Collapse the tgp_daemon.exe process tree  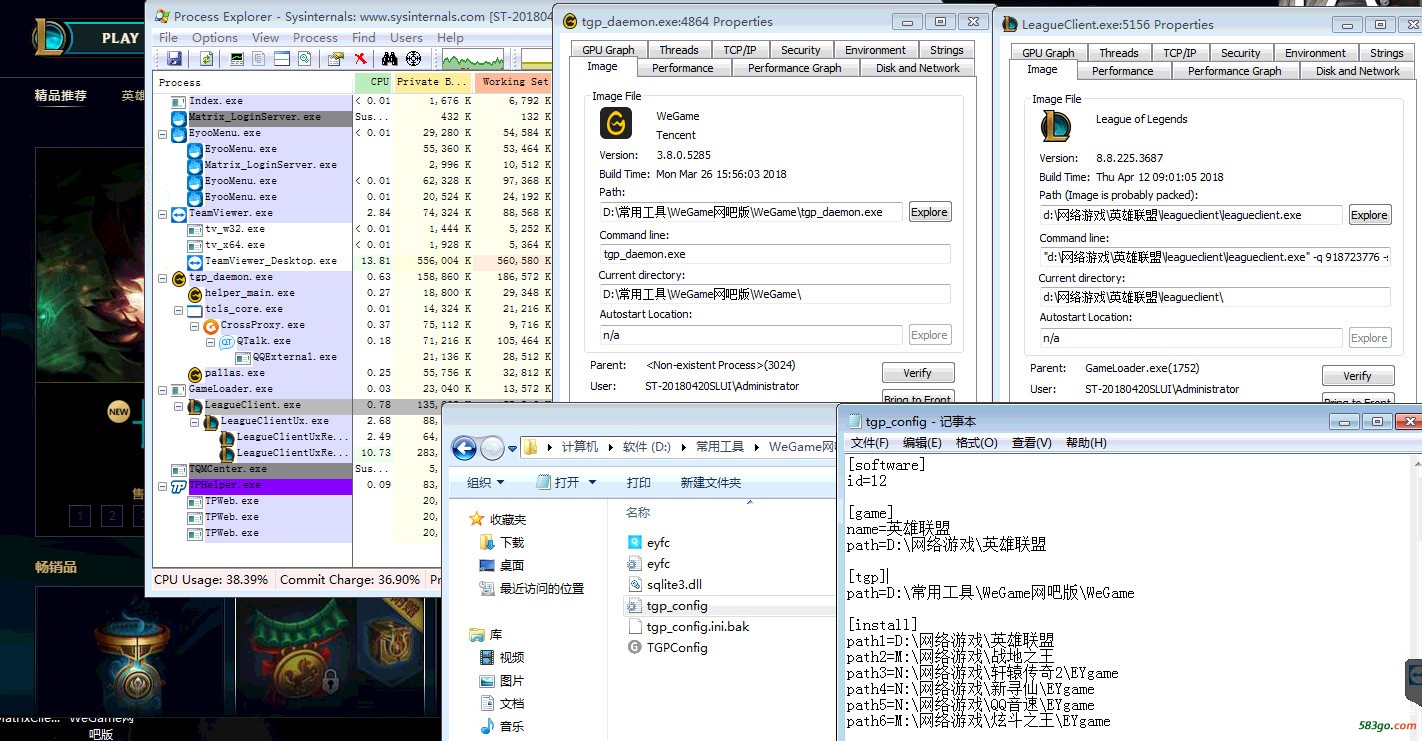pyautogui.click(x=163, y=277)
